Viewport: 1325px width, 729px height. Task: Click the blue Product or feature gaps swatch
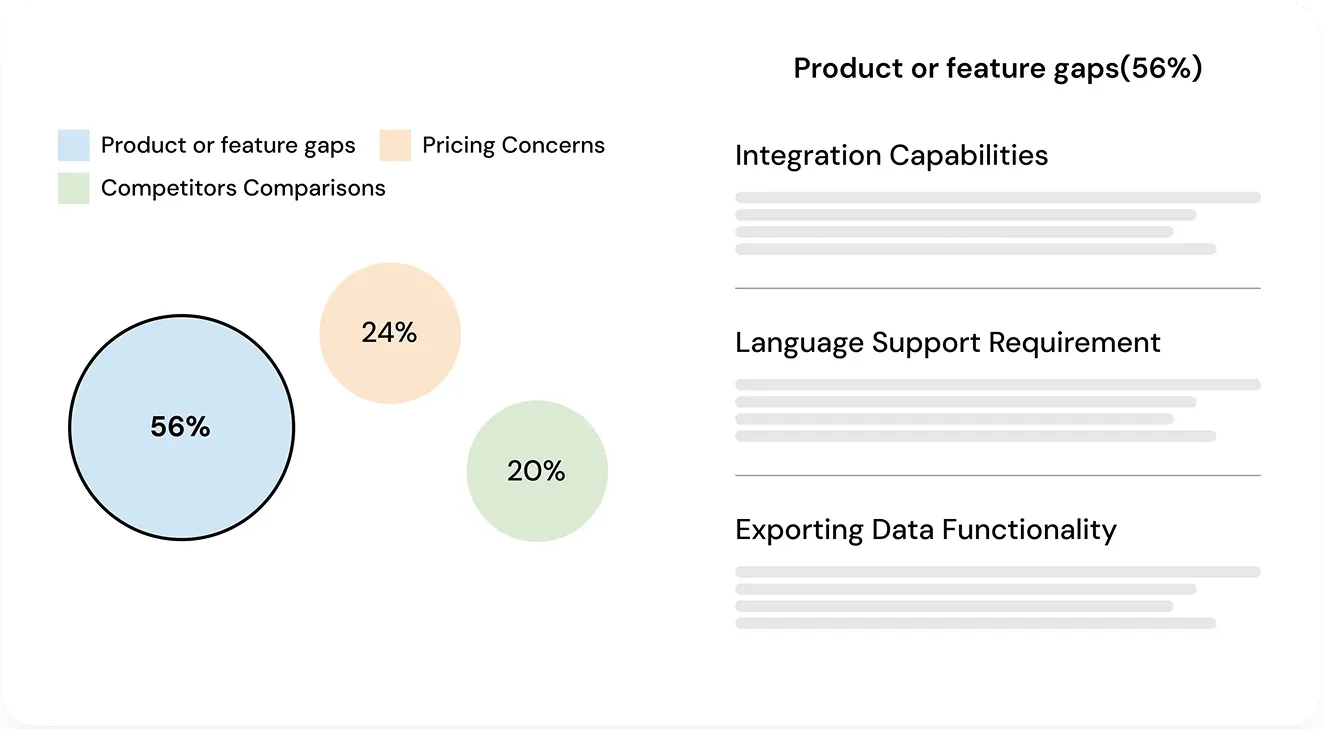[74, 146]
